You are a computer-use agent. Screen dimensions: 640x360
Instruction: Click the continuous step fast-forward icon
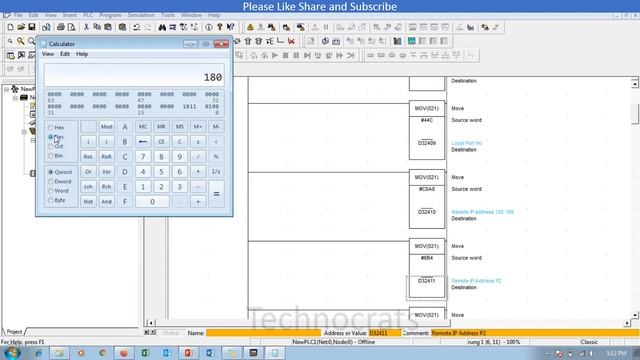click(x=340, y=55)
